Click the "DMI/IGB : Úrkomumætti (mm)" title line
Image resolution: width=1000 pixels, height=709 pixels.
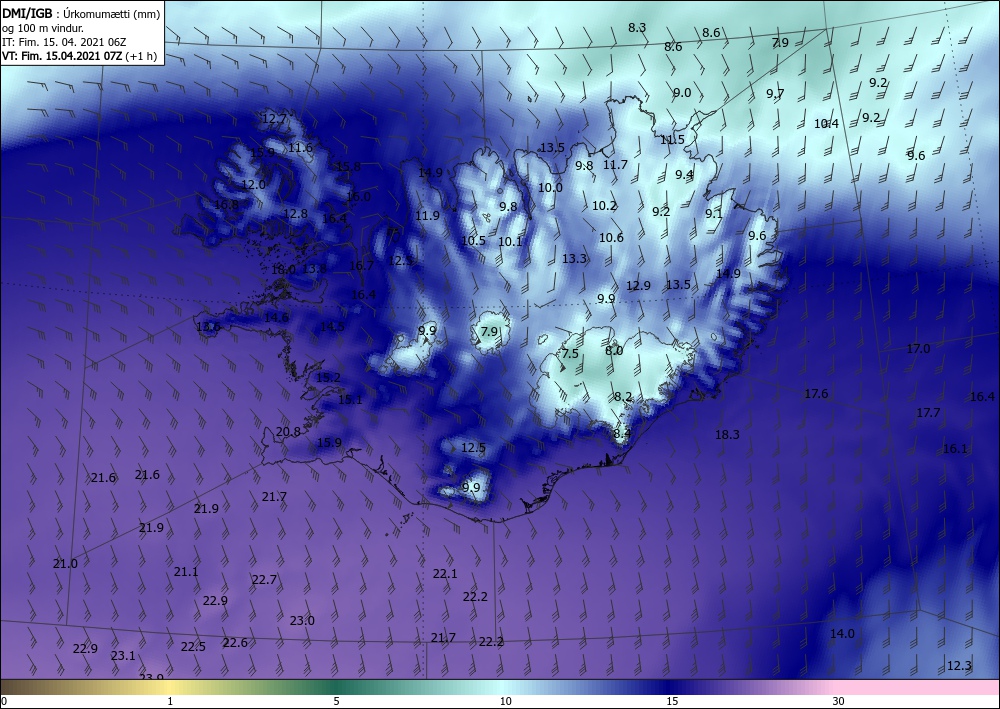point(81,13)
